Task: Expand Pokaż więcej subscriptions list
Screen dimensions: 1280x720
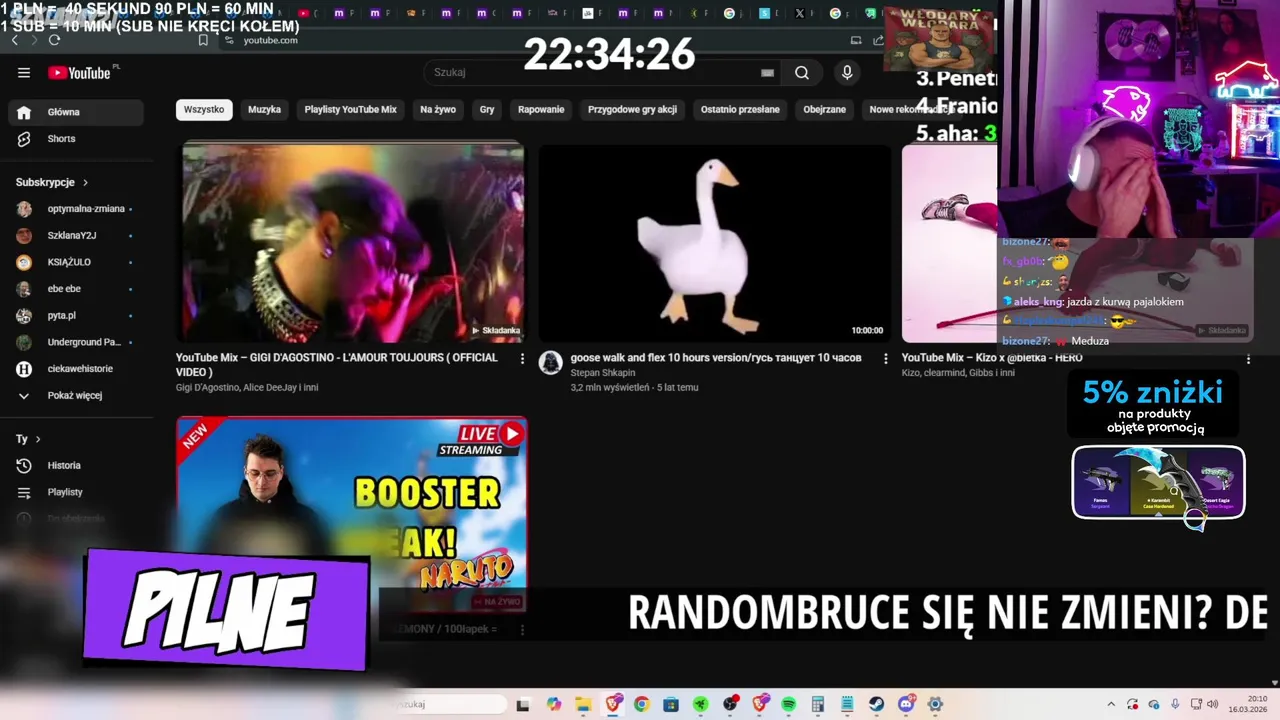Action: click(x=76, y=395)
